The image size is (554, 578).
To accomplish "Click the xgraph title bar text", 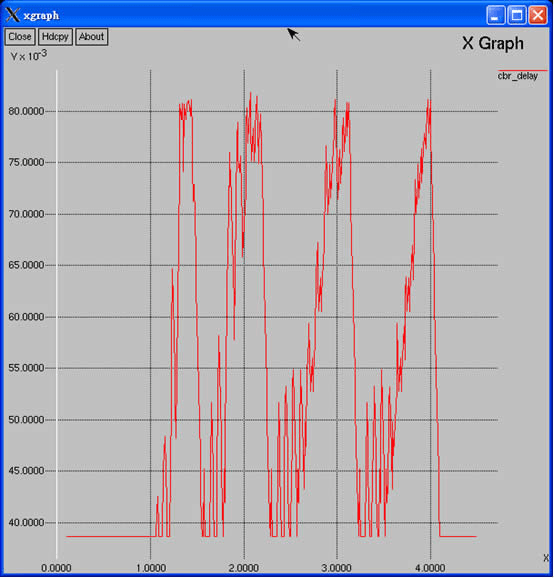I will (41, 15).
